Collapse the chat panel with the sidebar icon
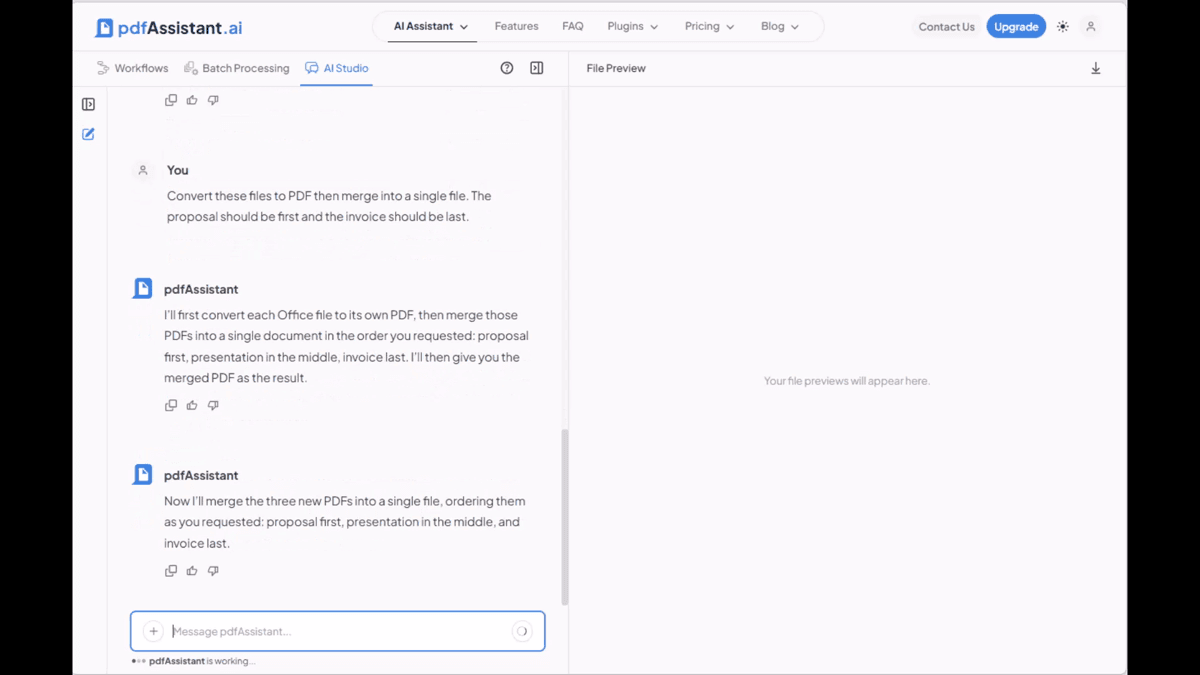 537,68
